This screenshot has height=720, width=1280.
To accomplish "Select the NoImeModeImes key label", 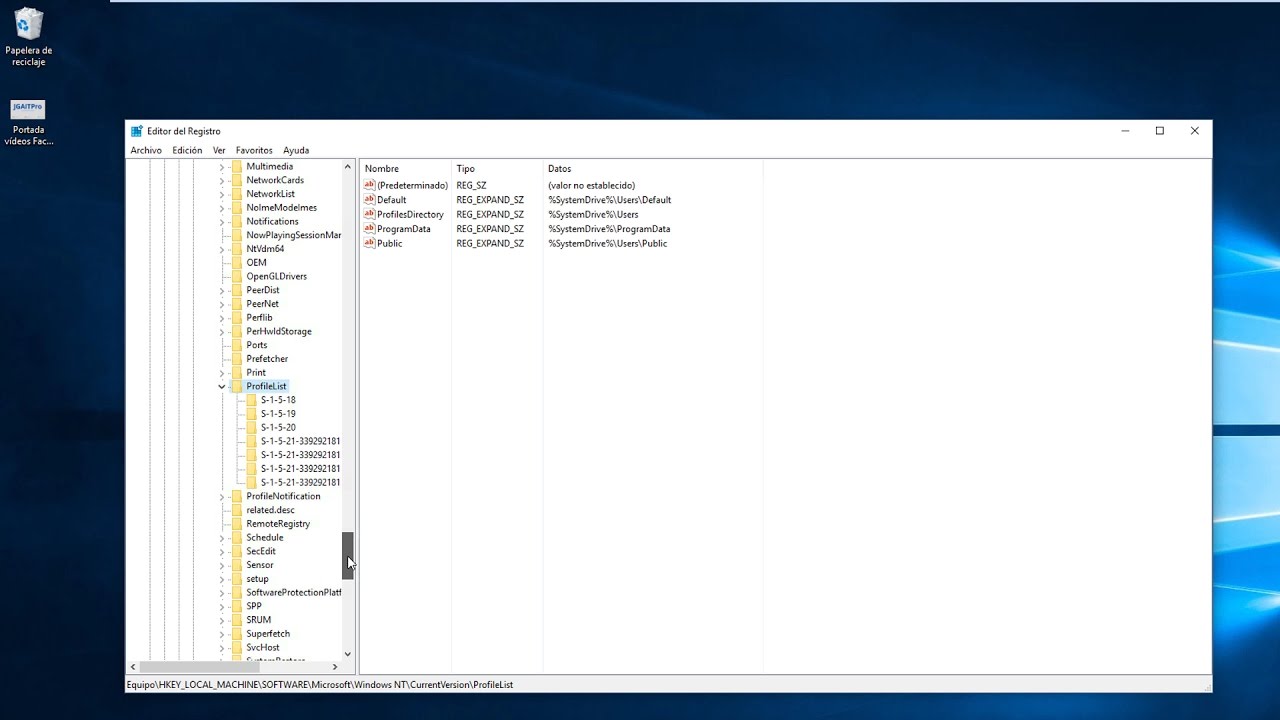I will [282, 208].
